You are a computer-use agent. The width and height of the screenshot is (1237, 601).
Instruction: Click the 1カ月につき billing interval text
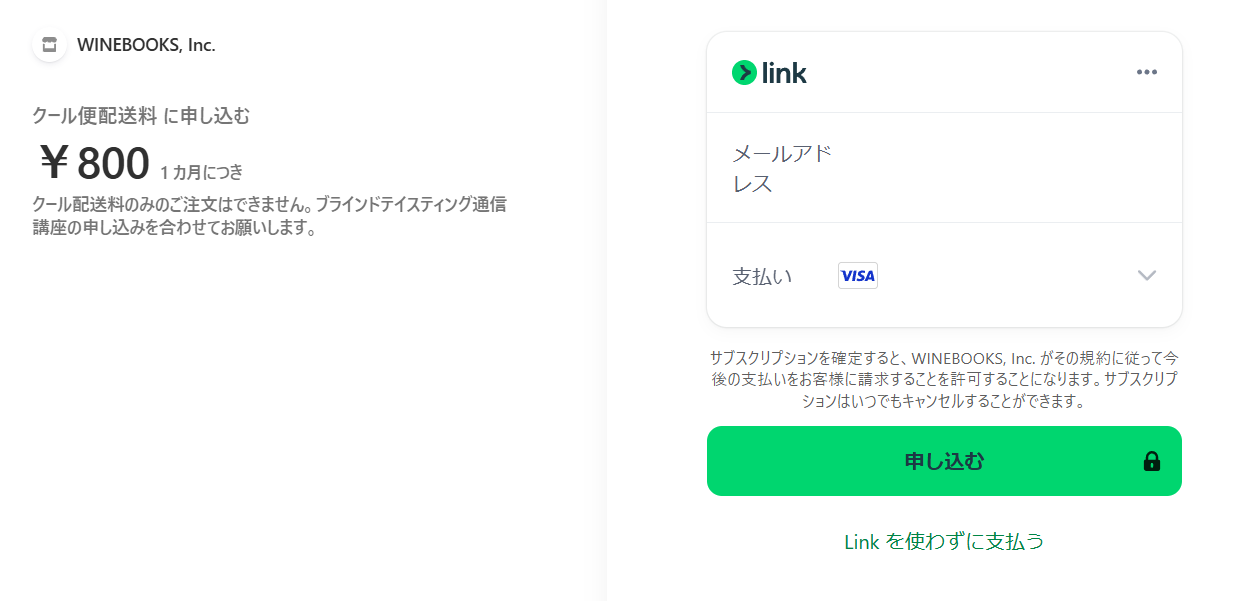click(201, 172)
